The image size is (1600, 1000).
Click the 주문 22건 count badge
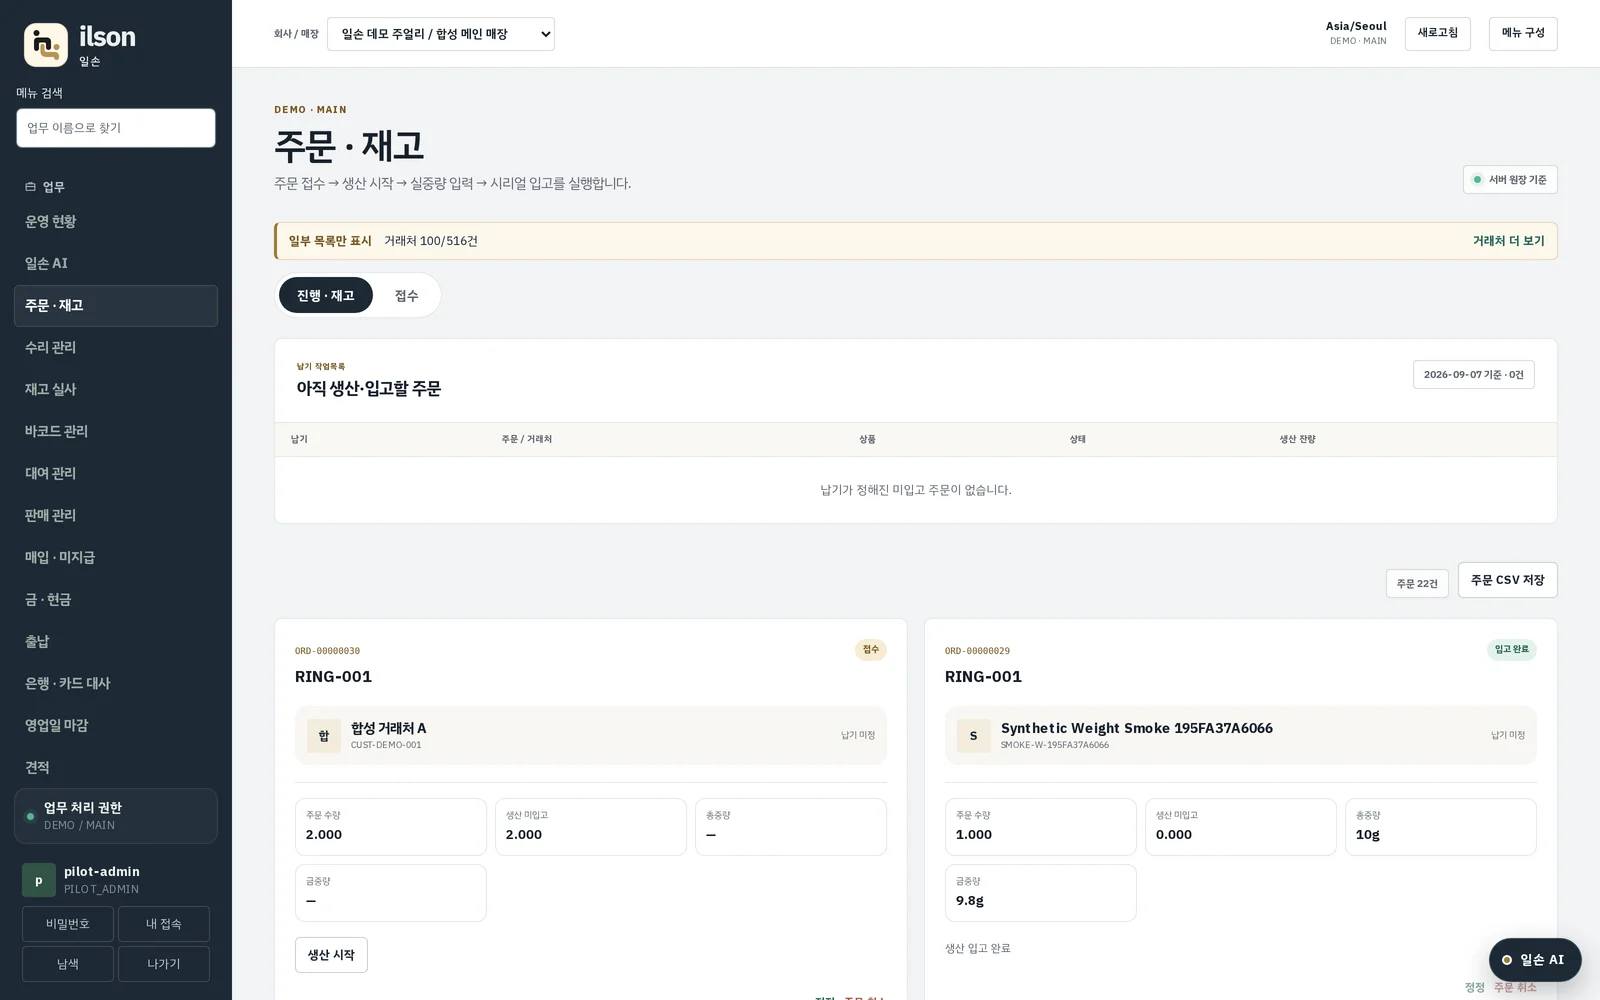(x=1417, y=584)
